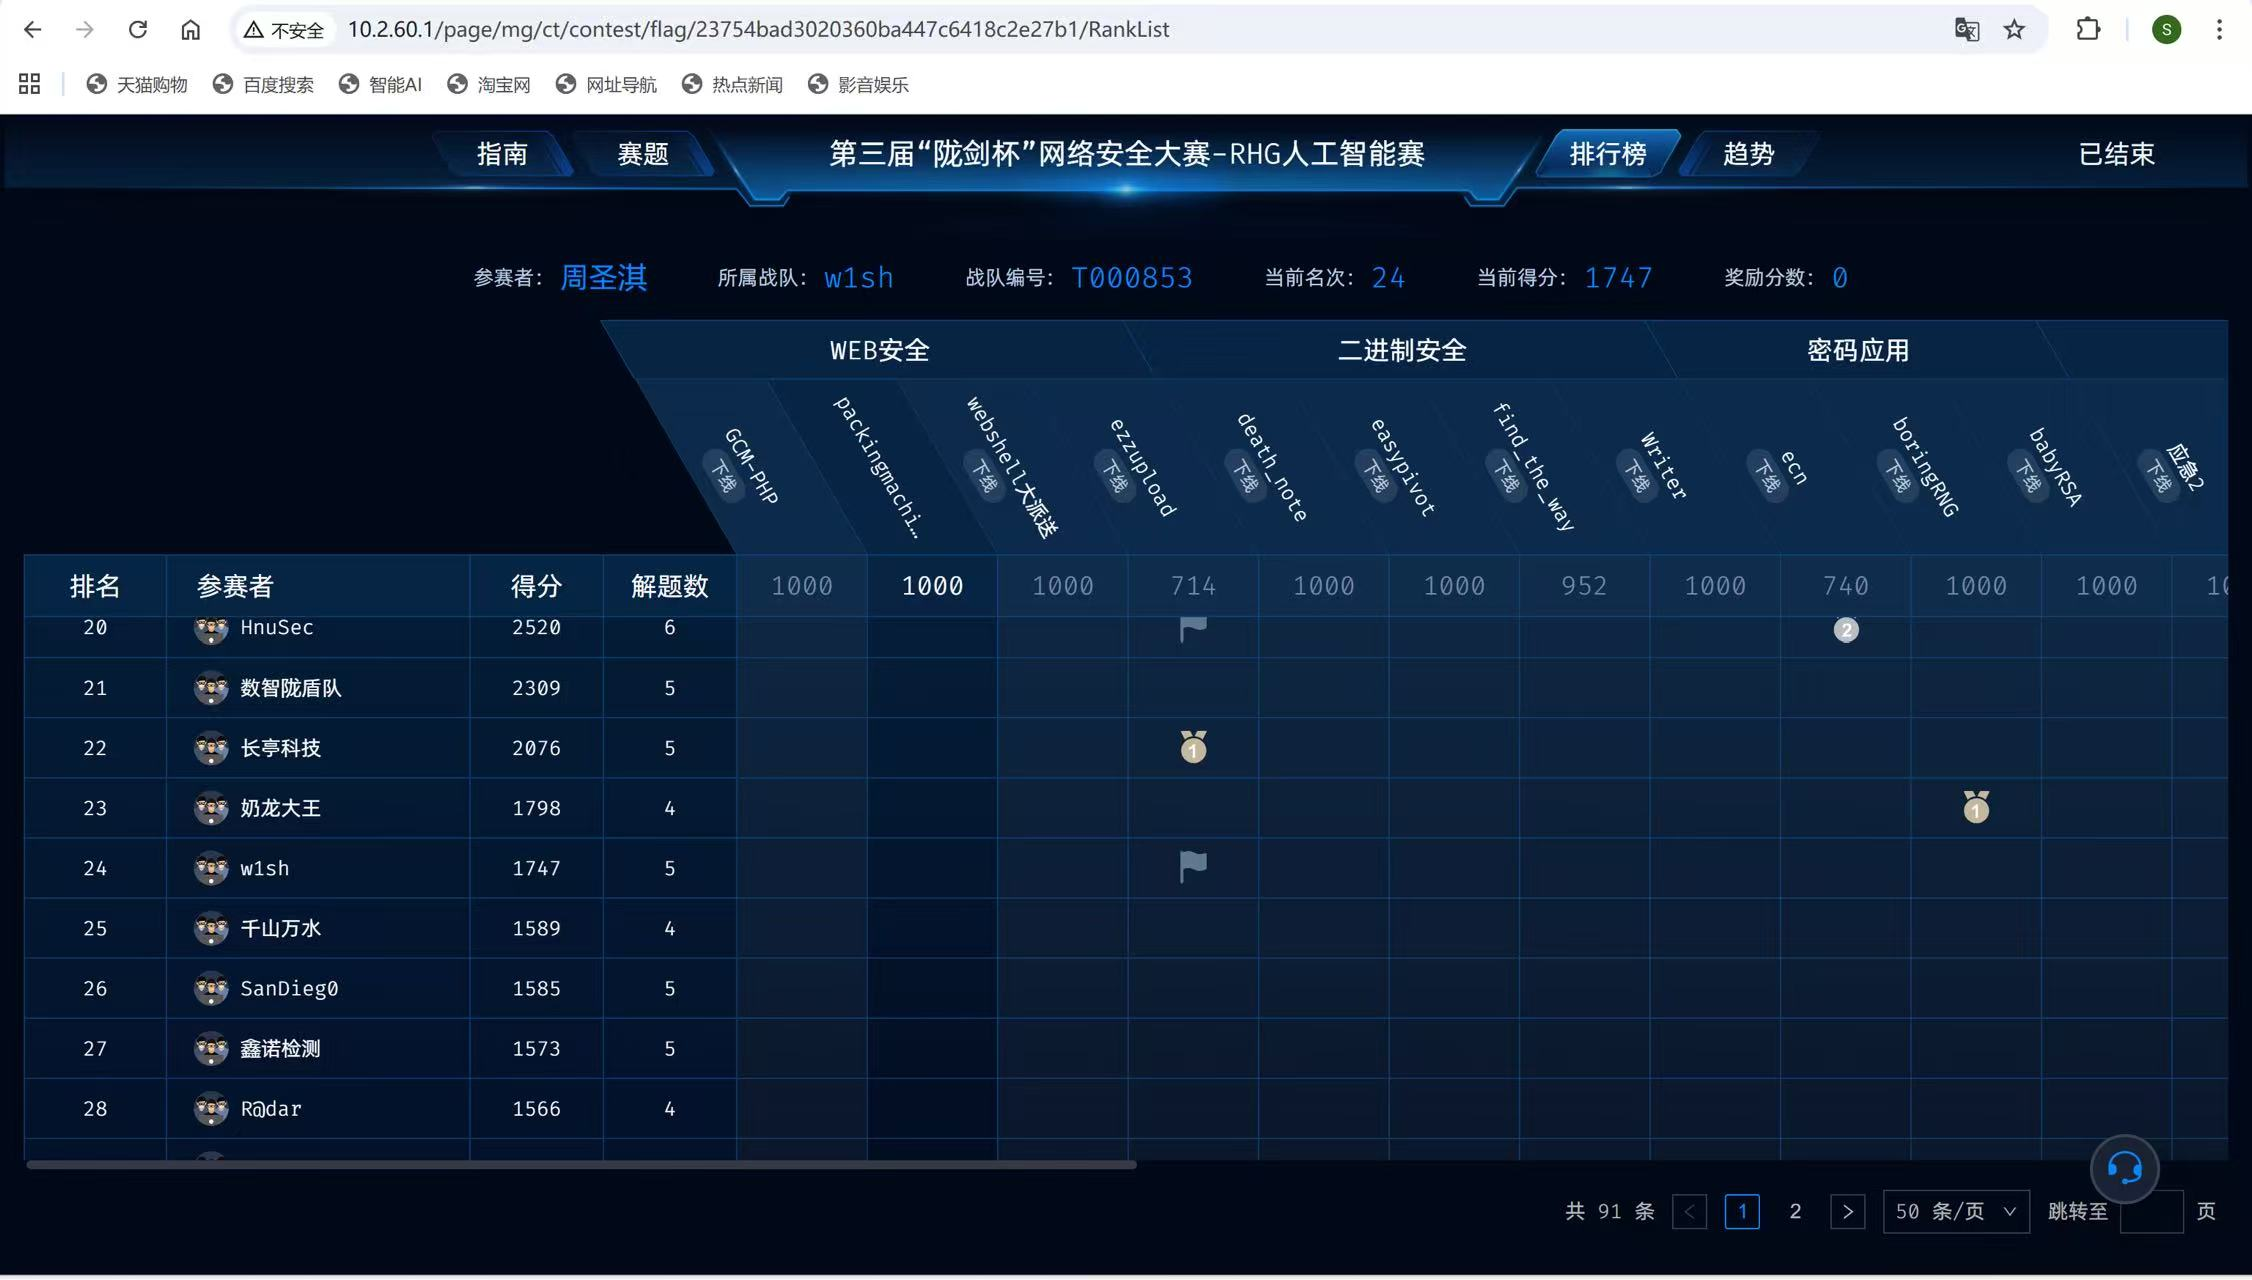The width and height of the screenshot is (2252, 1280).
Task: Click the customer support headset icon
Action: tap(2124, 1167)
